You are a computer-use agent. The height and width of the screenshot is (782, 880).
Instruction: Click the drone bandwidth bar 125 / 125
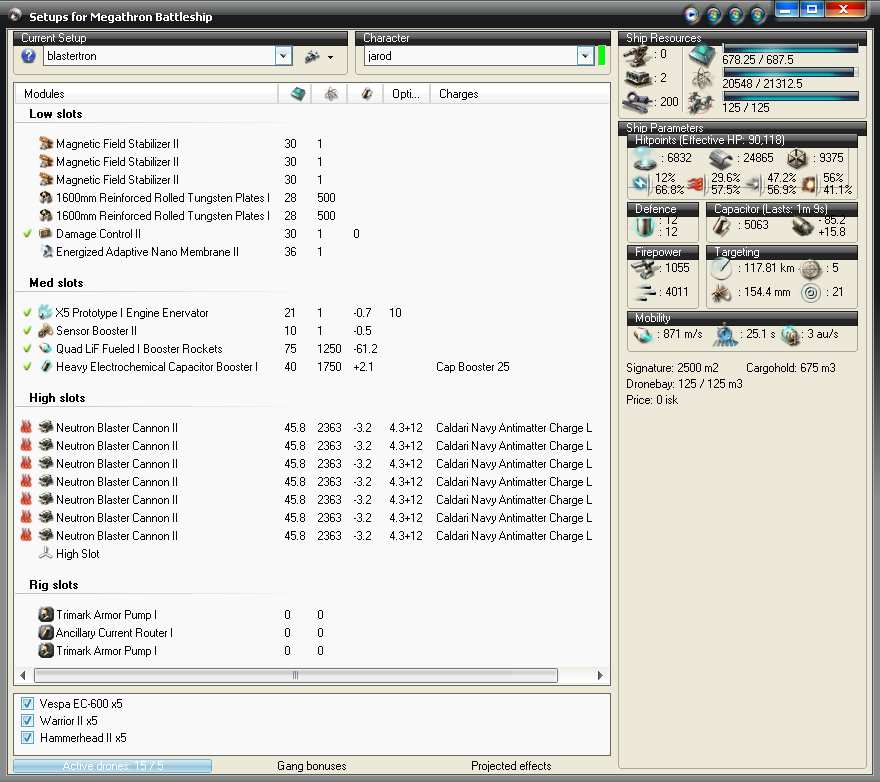click(791, 97)
